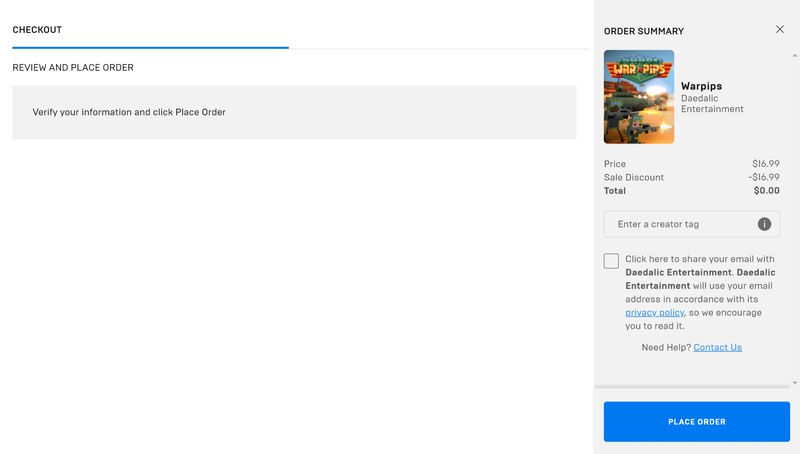Click the Total label
The height and width of the screenshot is (454, 800).
click(614, 190)
